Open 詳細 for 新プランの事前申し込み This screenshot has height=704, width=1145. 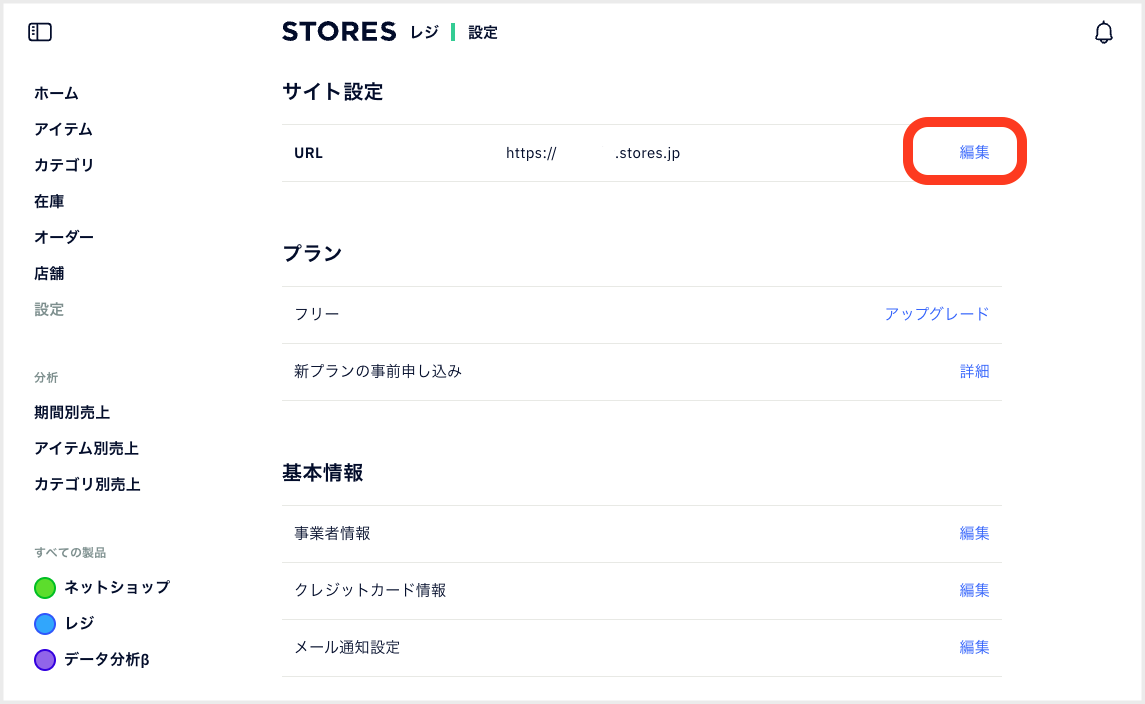coord(974,371)
